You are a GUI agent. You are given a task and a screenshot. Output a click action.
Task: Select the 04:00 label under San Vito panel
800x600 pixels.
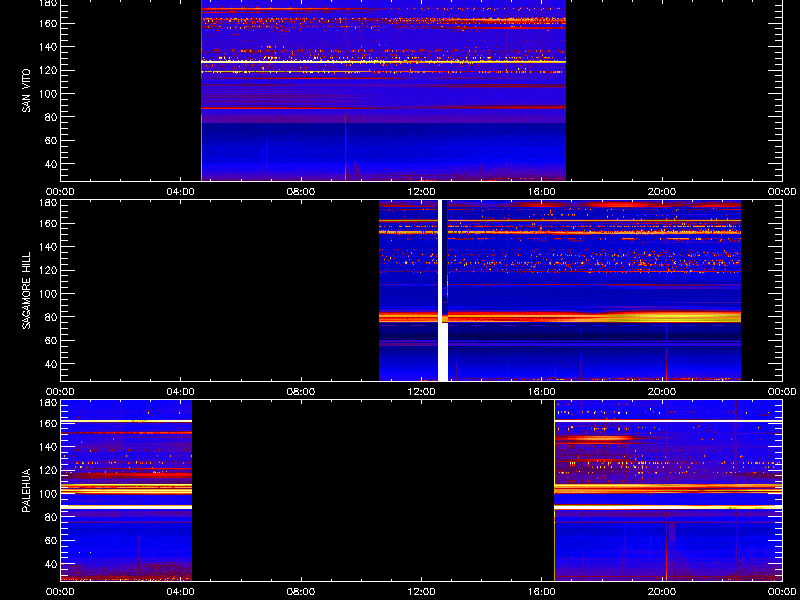[x=181, y=192]
